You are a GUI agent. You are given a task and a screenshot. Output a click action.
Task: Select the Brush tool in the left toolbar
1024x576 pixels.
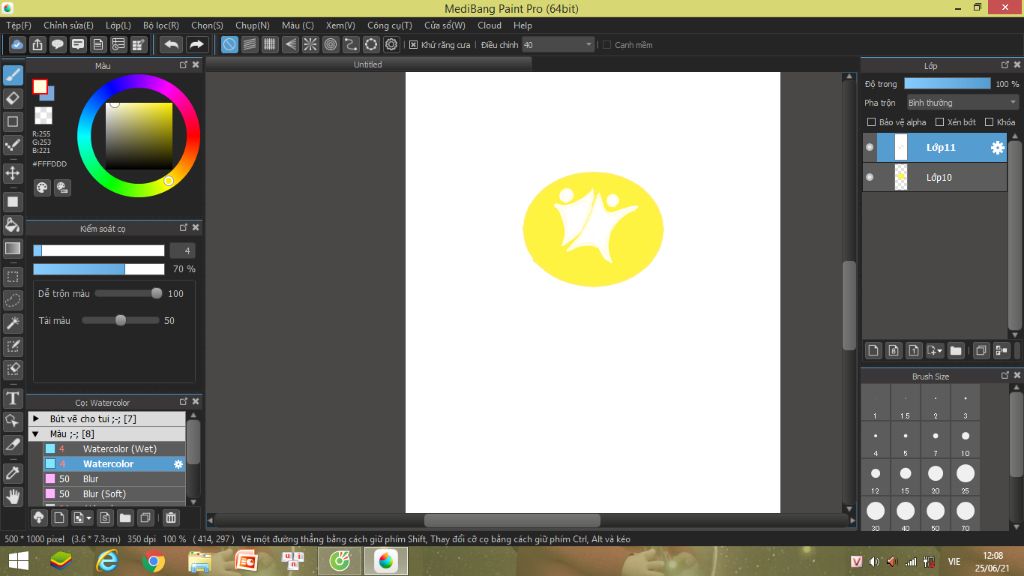click(13, 75)
